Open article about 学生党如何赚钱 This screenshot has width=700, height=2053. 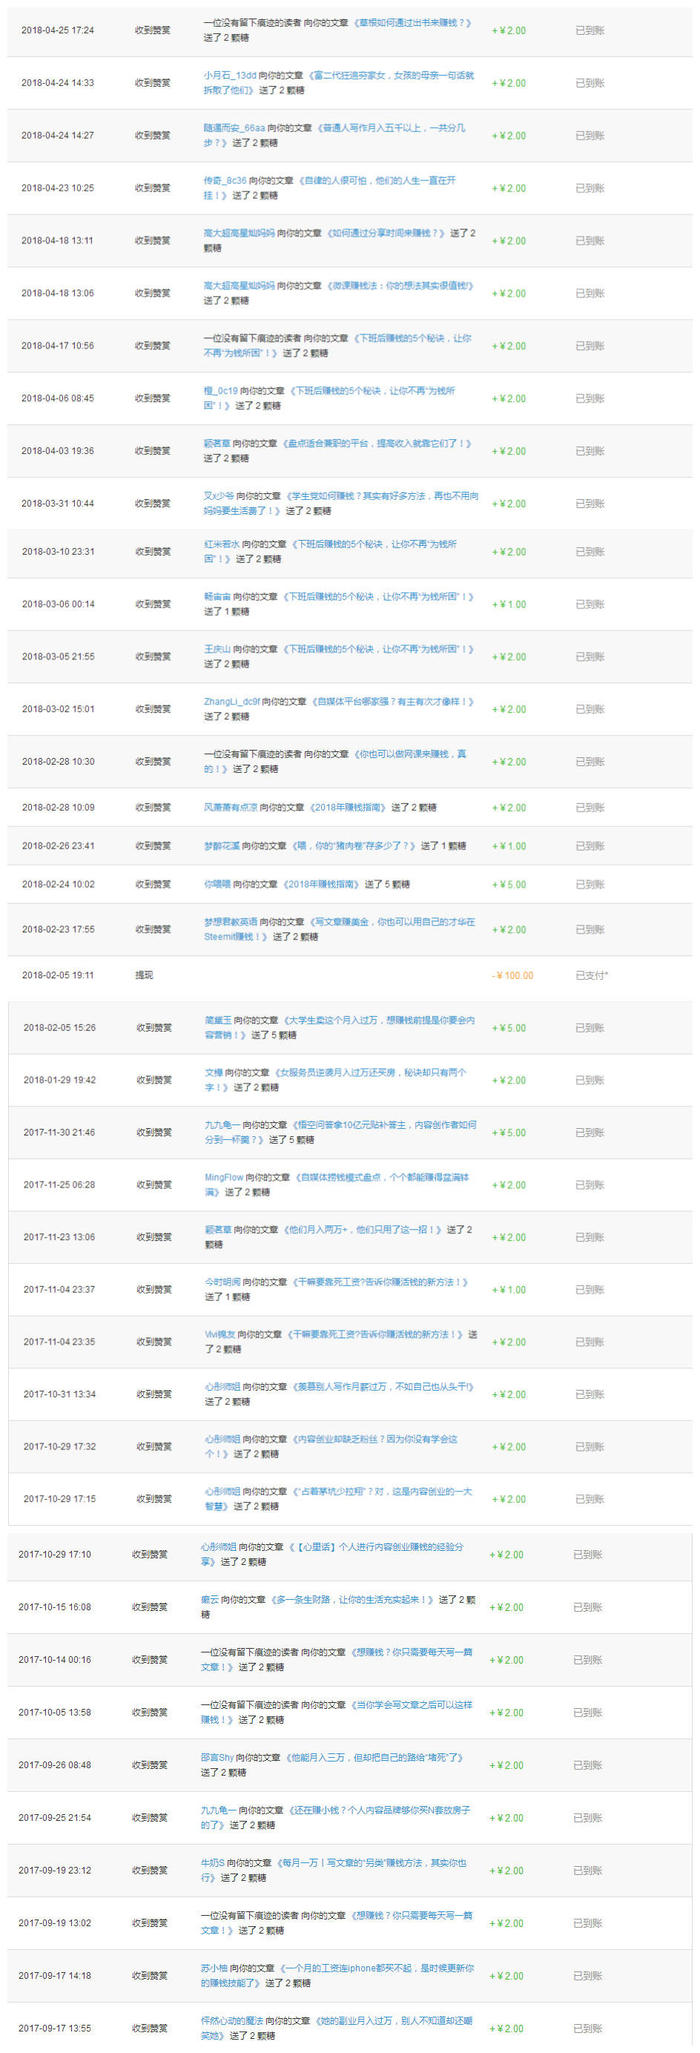[340, 502]
